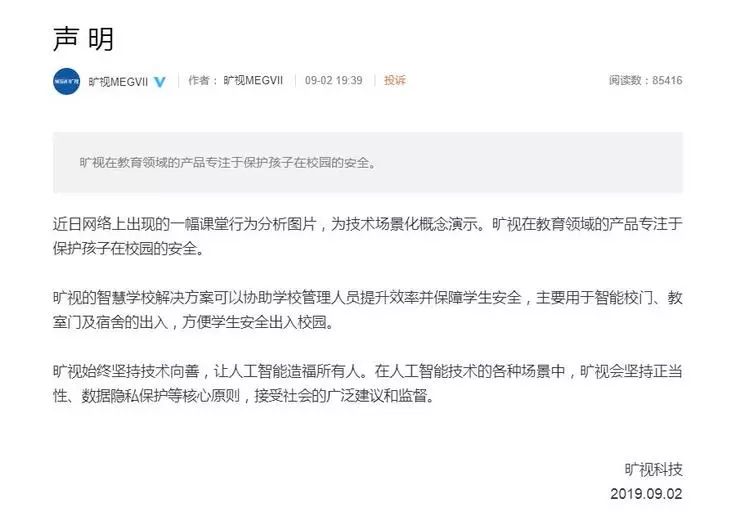The width and height of the screenshot is (740, 521).
Task: Click the 阅读数：85416 read counter
Action: pos(645,80)
